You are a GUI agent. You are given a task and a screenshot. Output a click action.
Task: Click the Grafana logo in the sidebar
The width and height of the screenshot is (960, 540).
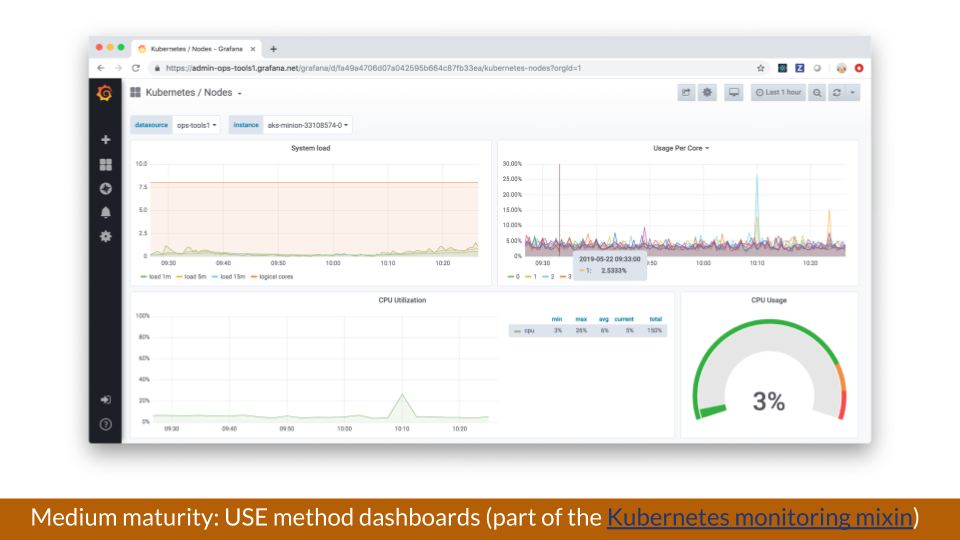[105, 93]
